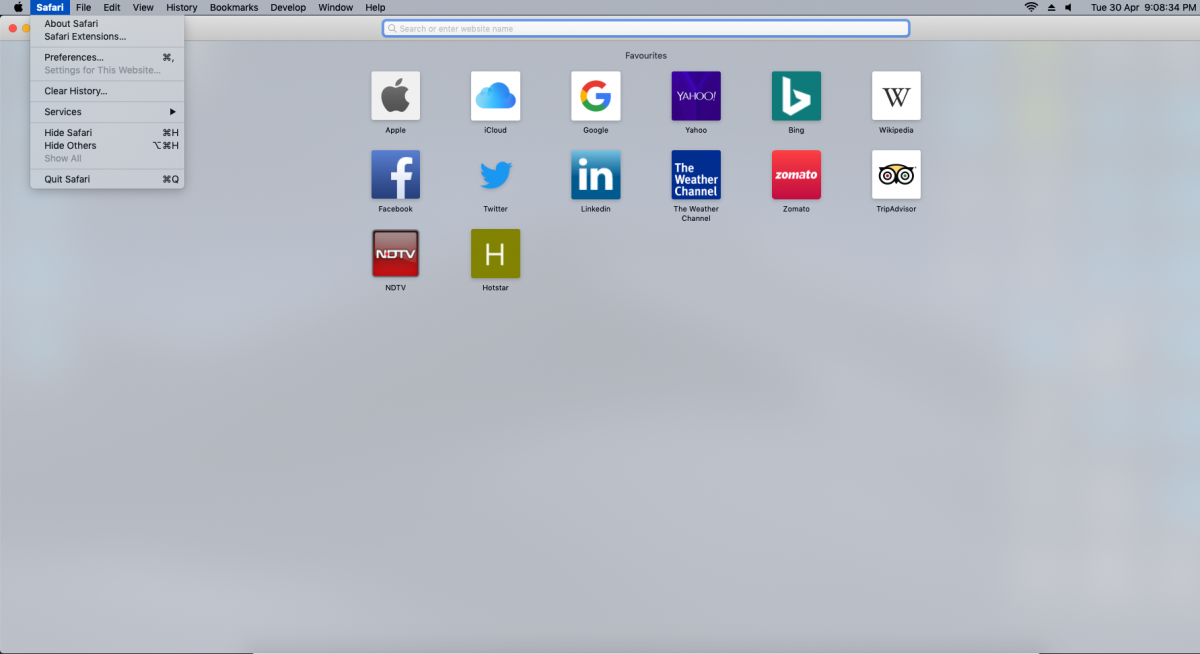The image size is (1200, 654).
Task: Click the TripAdvisor label text
Action: [x=896, y=209]
